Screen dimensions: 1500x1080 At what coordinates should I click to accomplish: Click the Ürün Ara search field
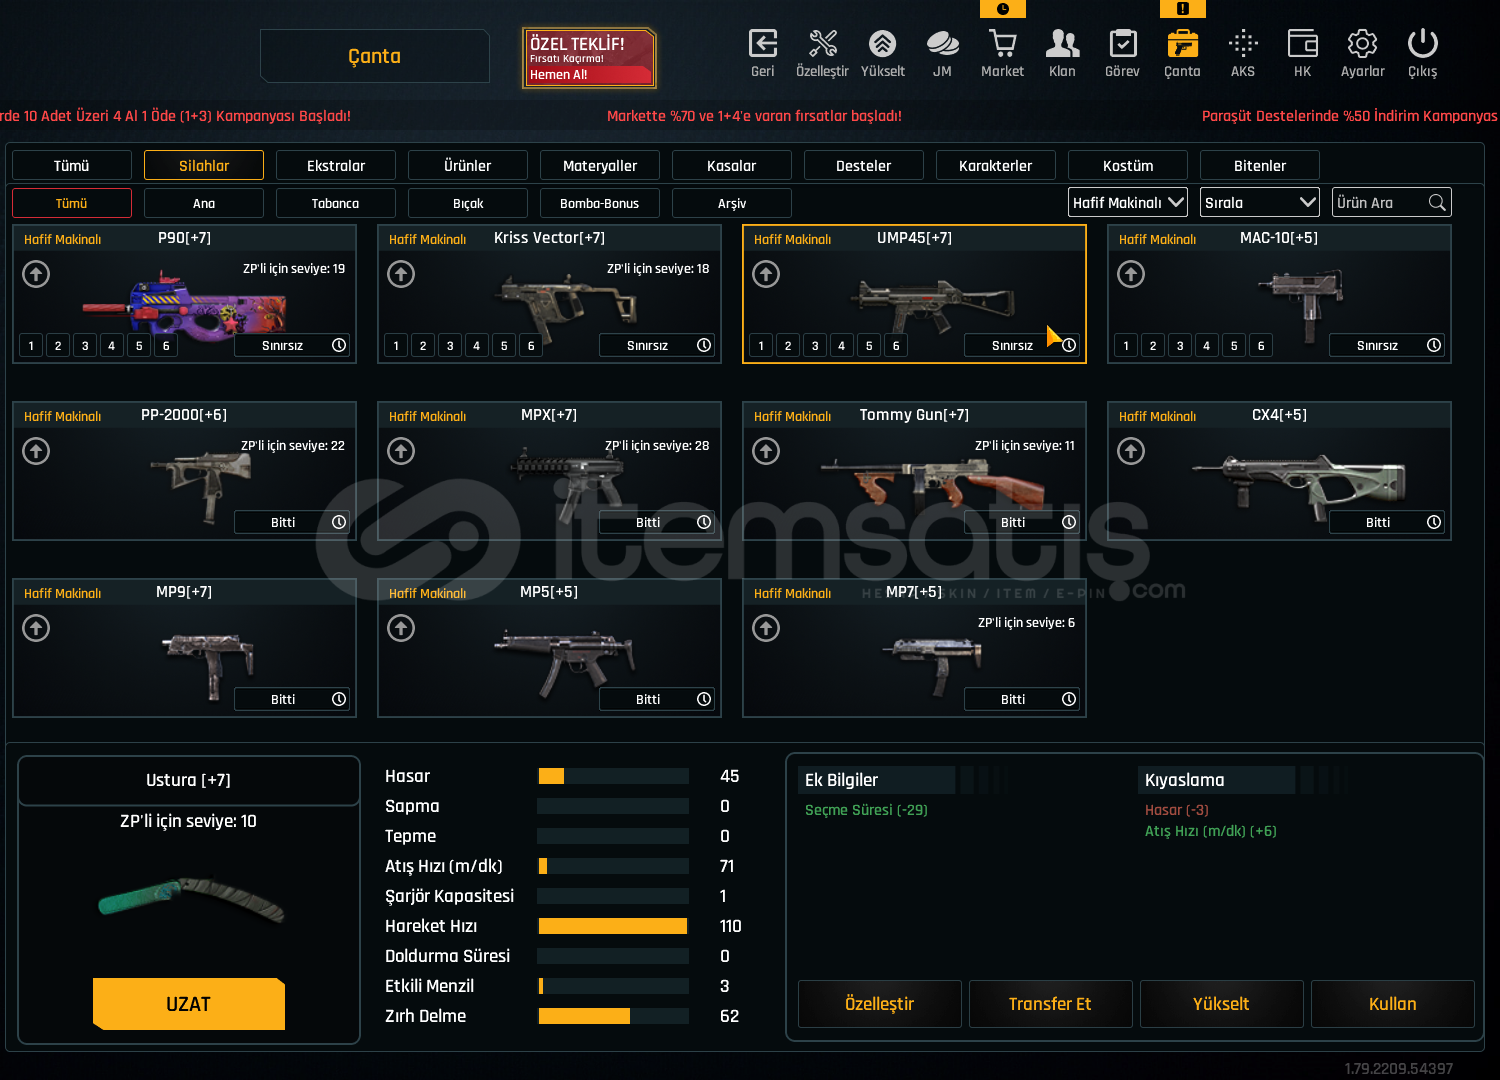tap(1380, 203)
